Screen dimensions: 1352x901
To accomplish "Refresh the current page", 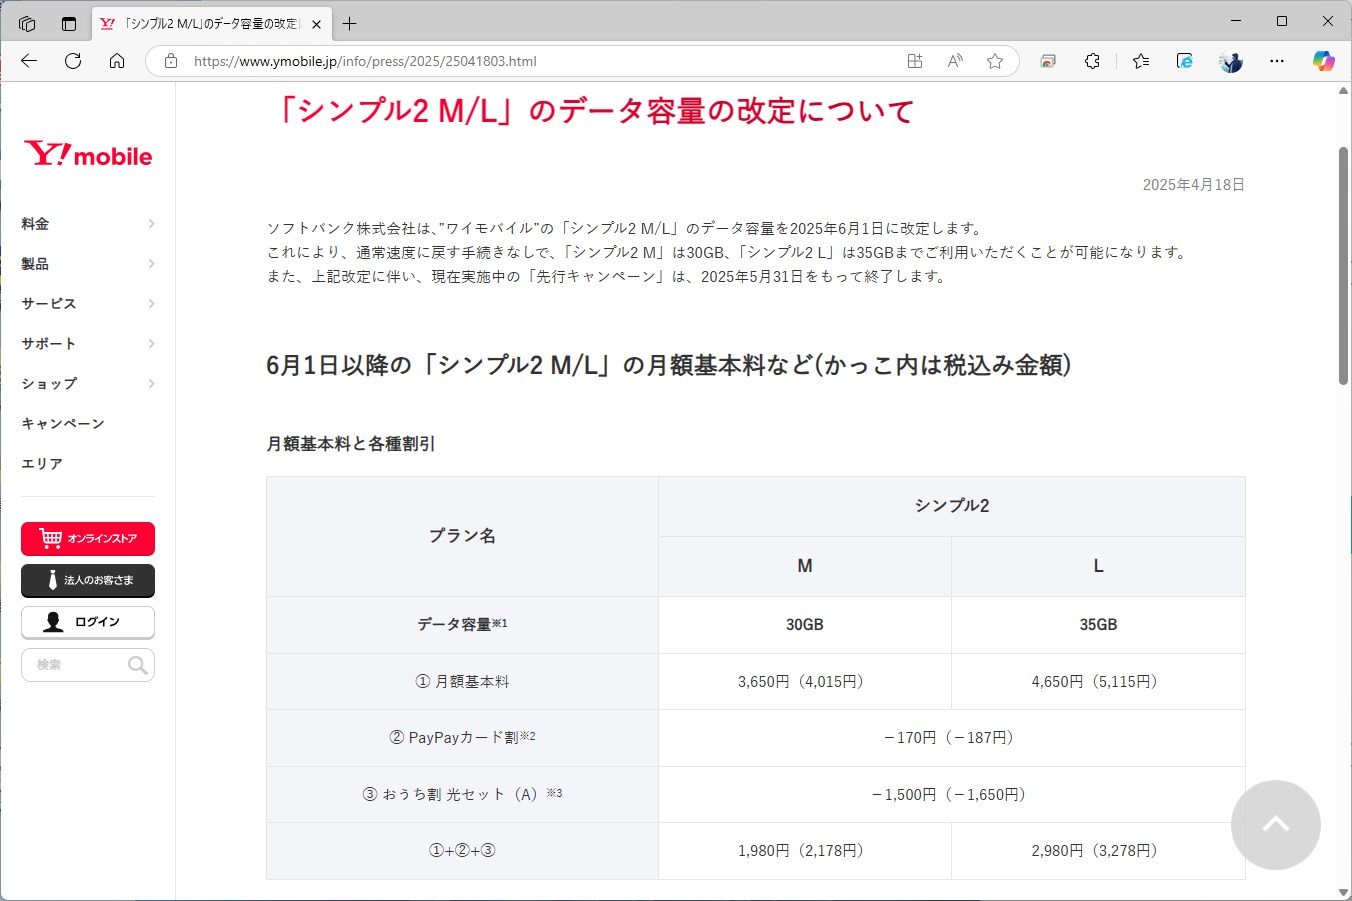I will tap(72, 60).
